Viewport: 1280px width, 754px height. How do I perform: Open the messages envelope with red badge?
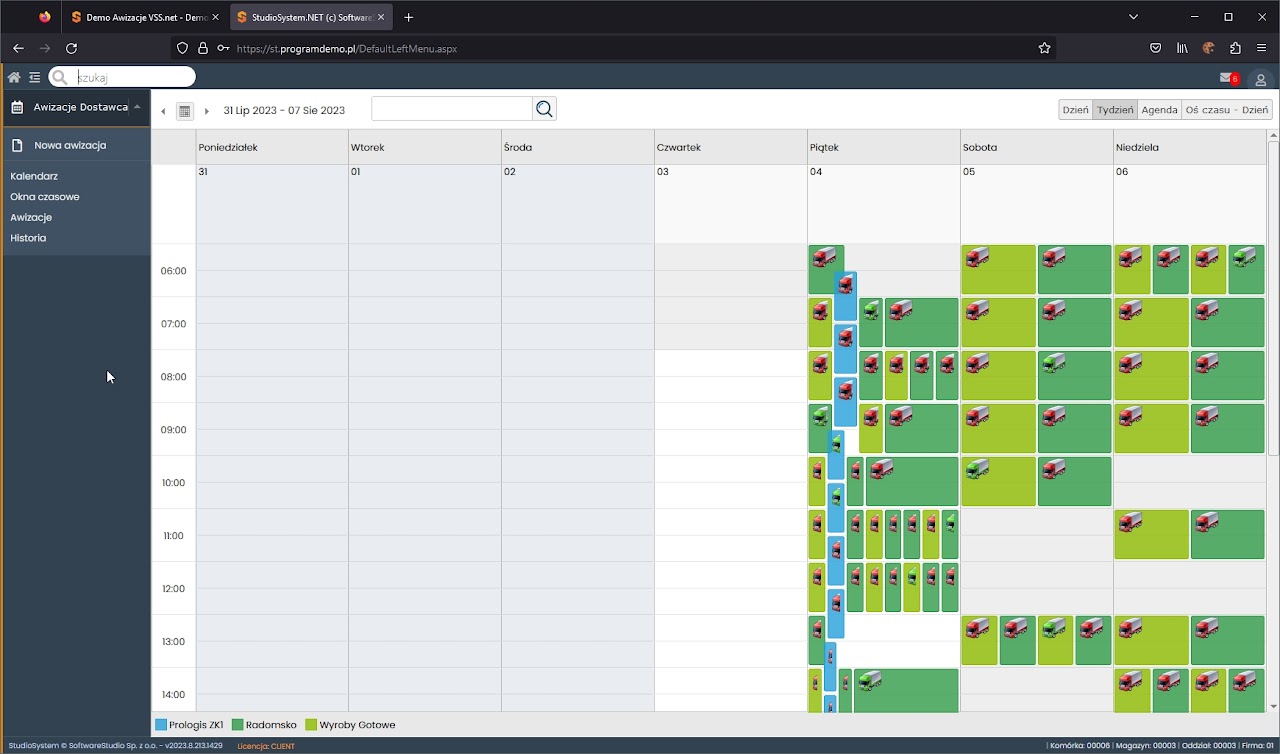click(x=1226, y=78)
